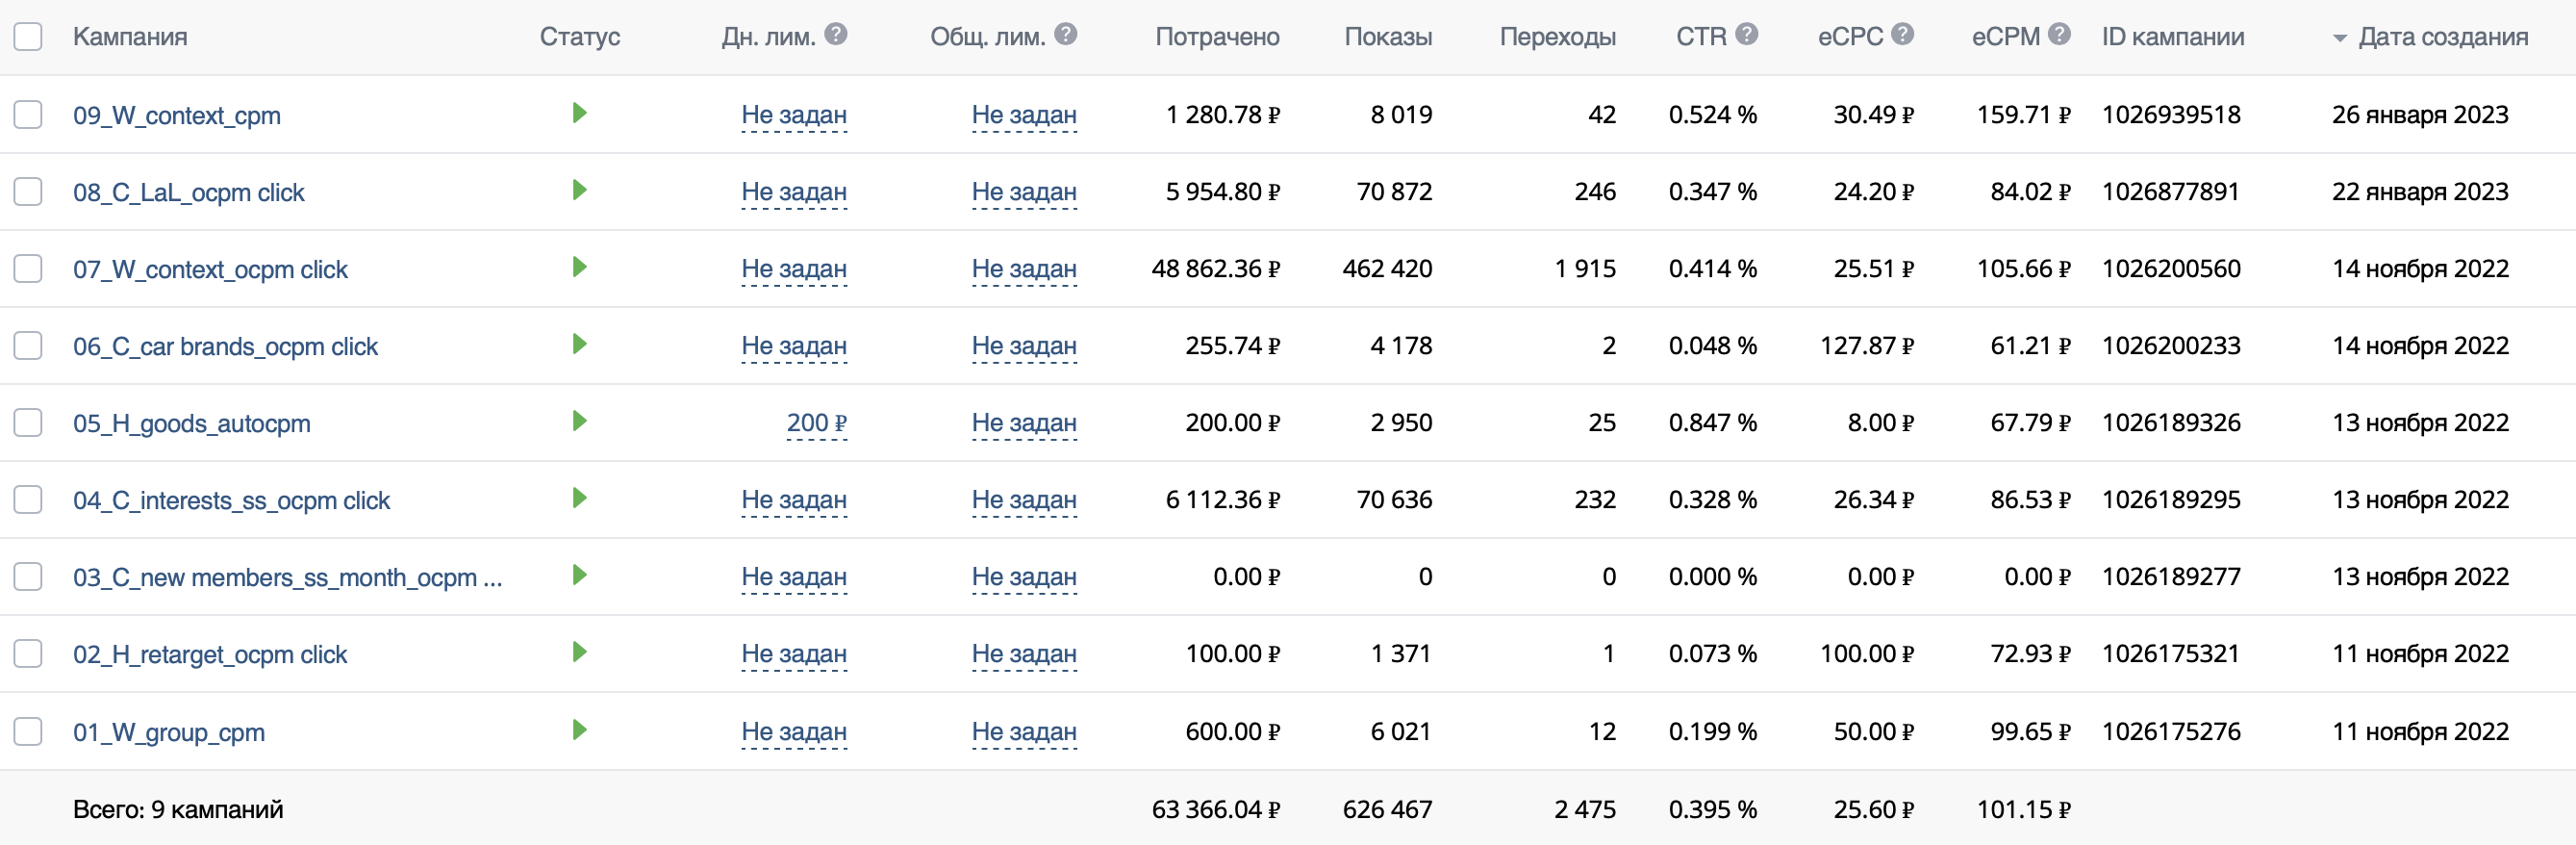Open the 02_H_retarget_ocpm click campaign

pyautogui.click(x=210, y=654)
